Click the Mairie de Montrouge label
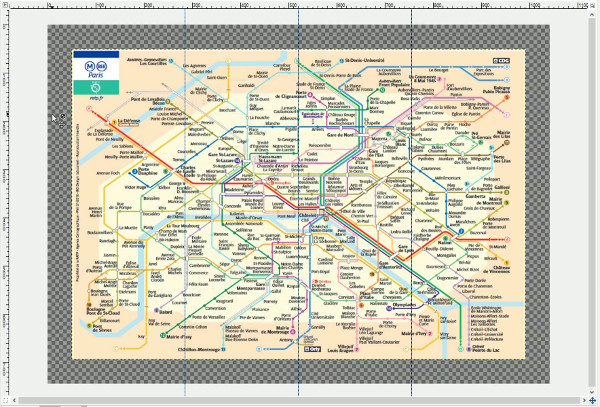 coord(275,330)
